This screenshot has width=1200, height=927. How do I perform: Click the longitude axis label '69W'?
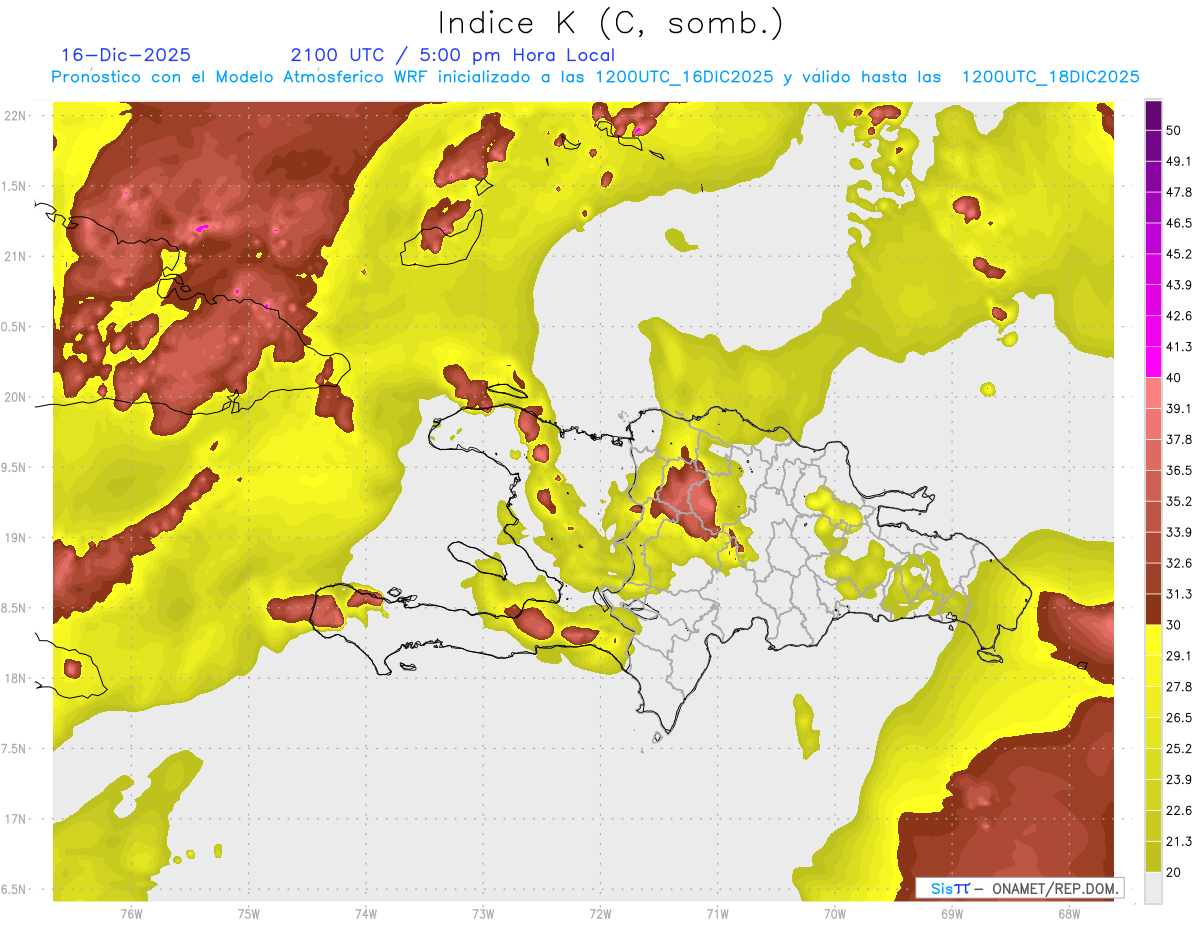(951, 914)
